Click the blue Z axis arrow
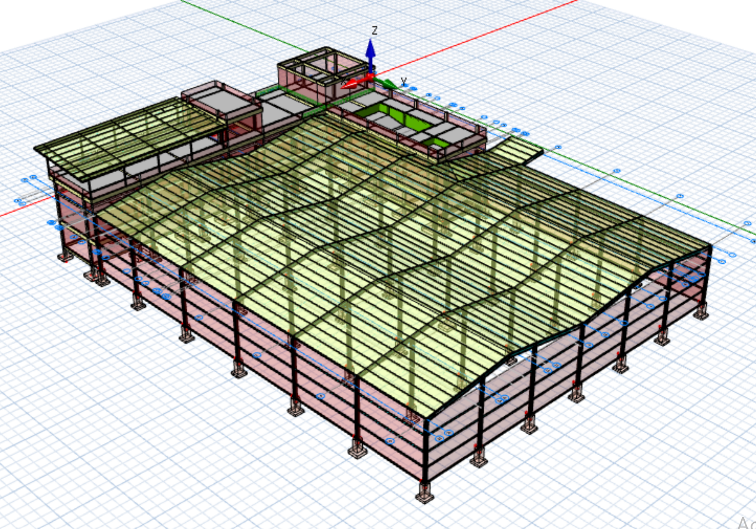The image size is (756, 529). tap(370, 54)
